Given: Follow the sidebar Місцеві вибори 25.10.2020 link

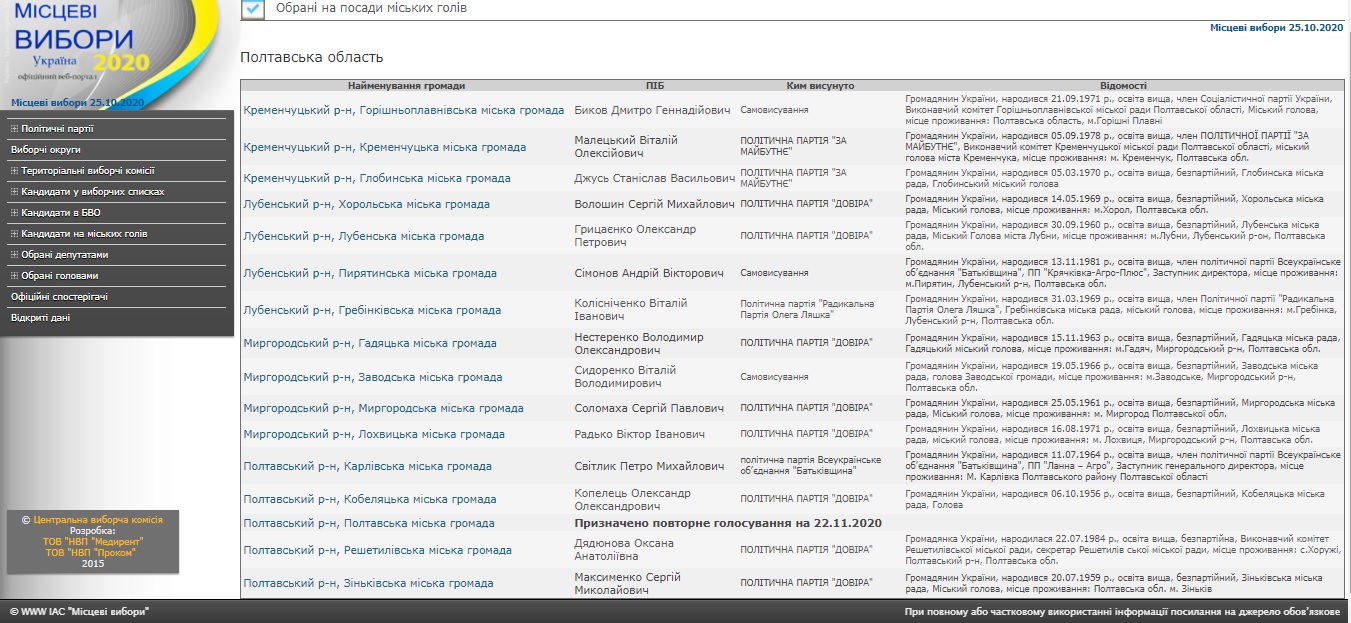Looking at the screenshot, I should point(78,103).
